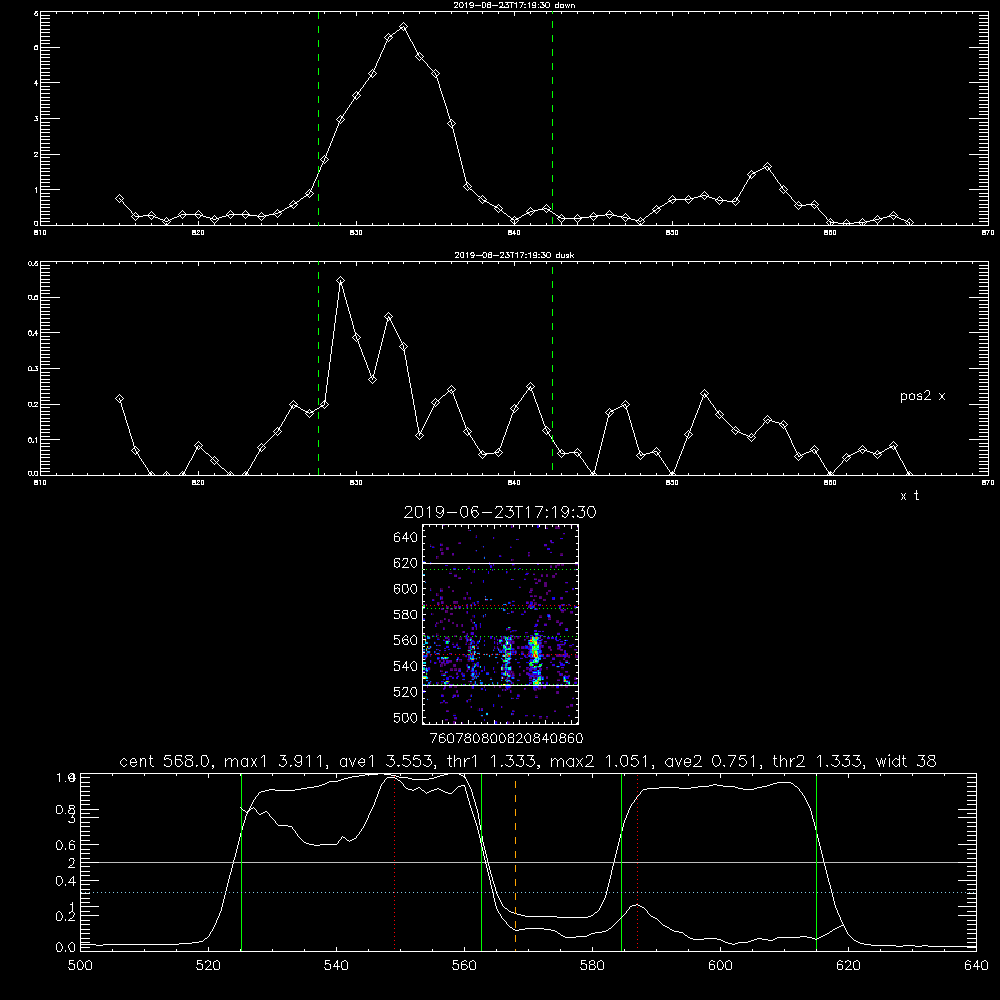Click the 500 label on bottom plot x-axis
Image resolution: width=1000 pixels, height=1000 pixels.
click(80, 966)
